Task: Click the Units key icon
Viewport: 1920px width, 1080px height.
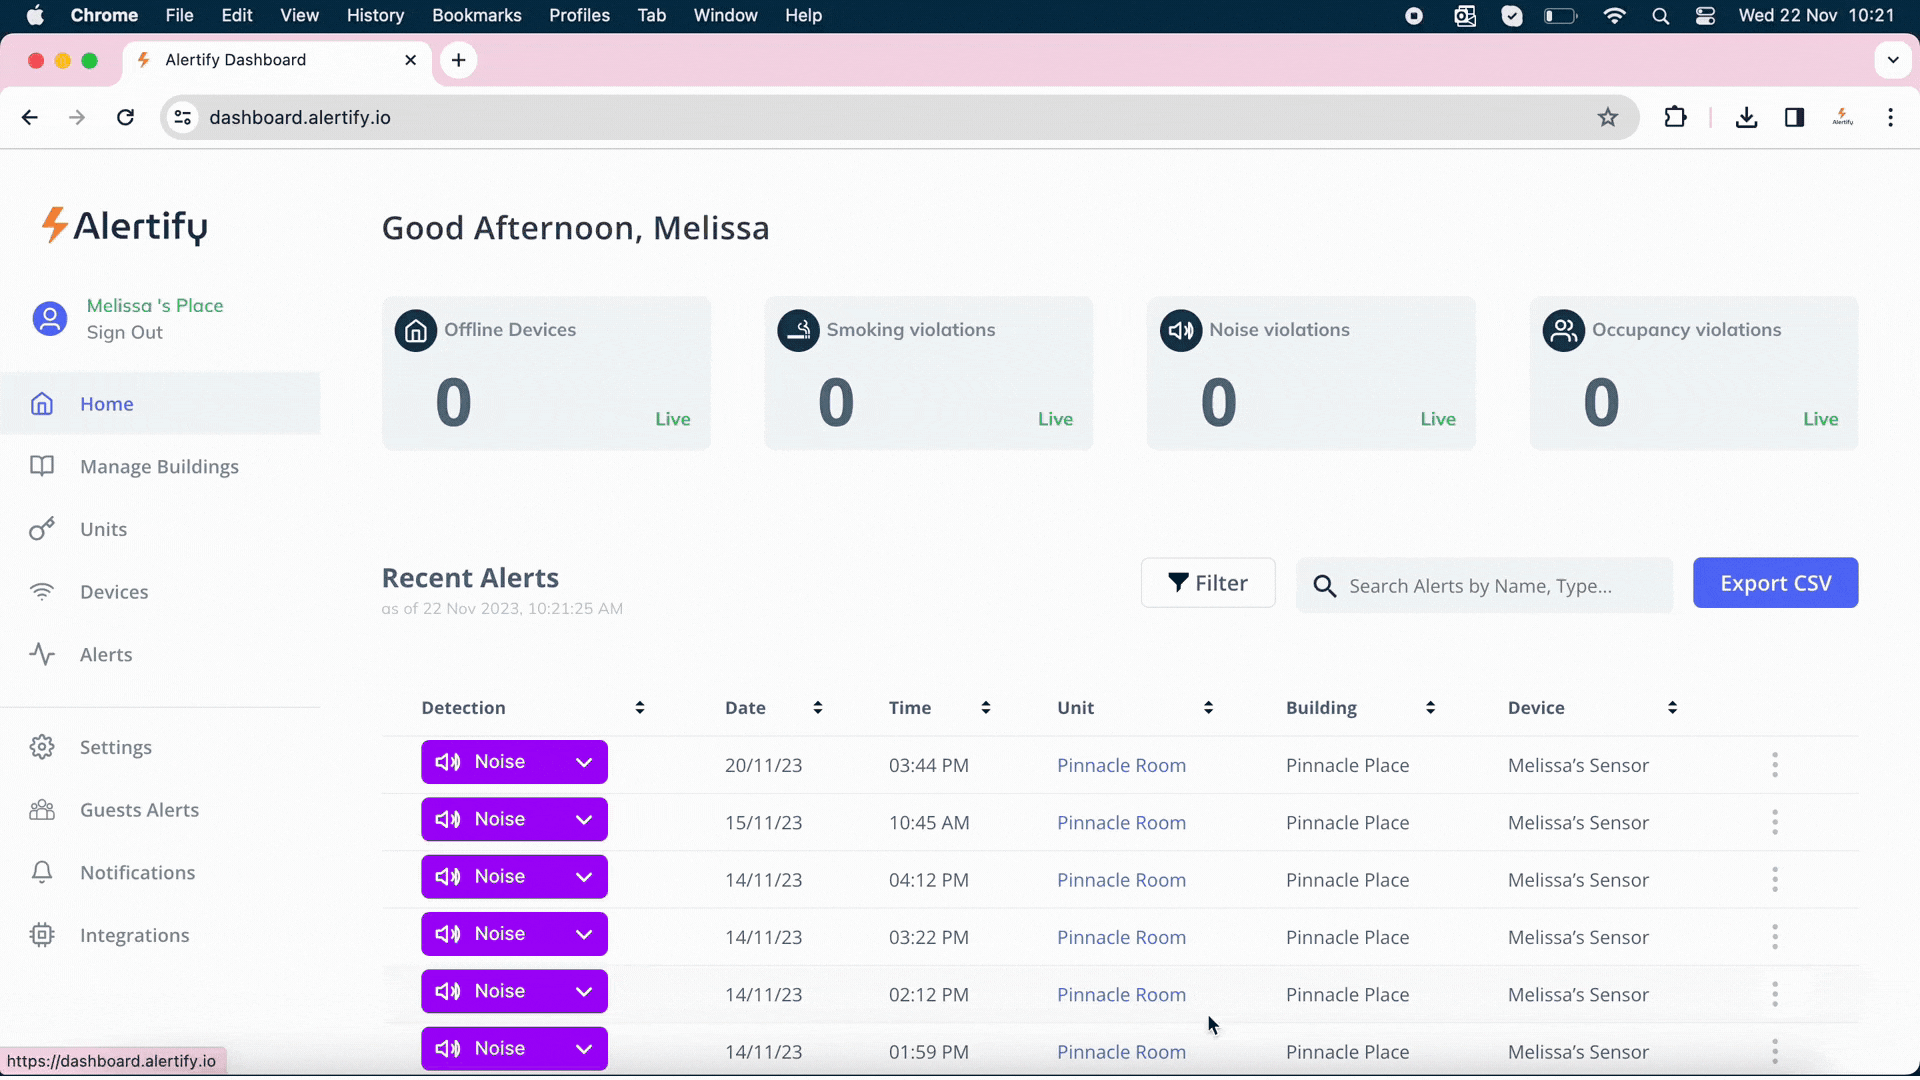Action: click(x=41, y=529)
